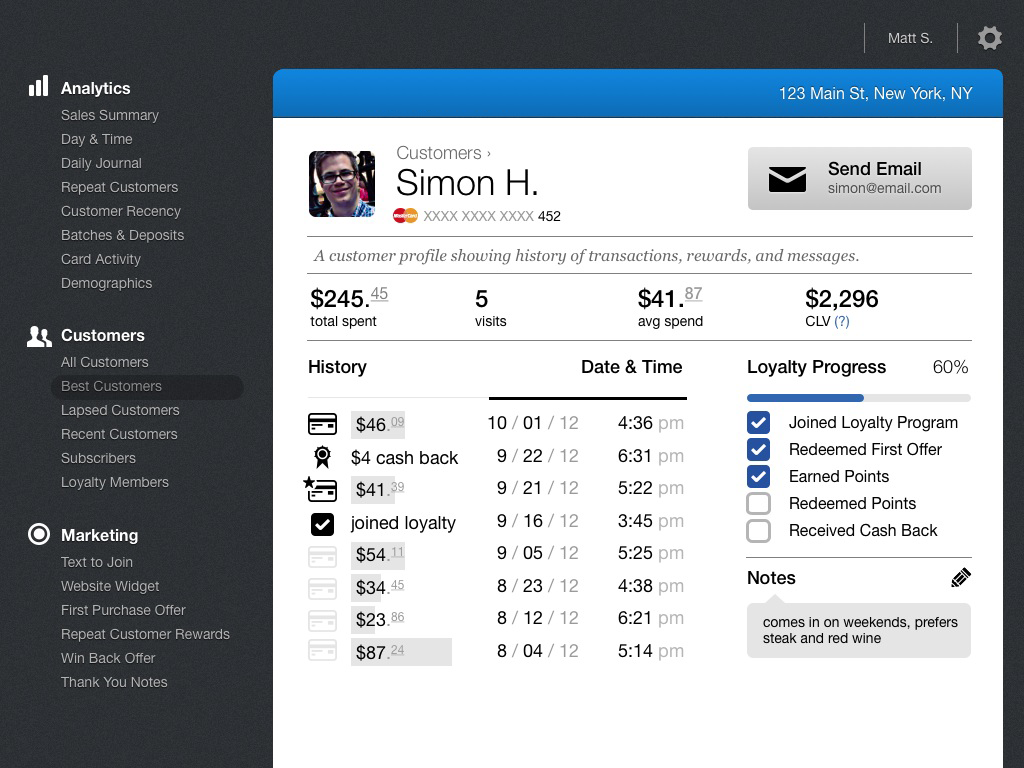Click the Loyalty Progress bar
This screenshot has width=1024, height=768.
tap(859, 398)
